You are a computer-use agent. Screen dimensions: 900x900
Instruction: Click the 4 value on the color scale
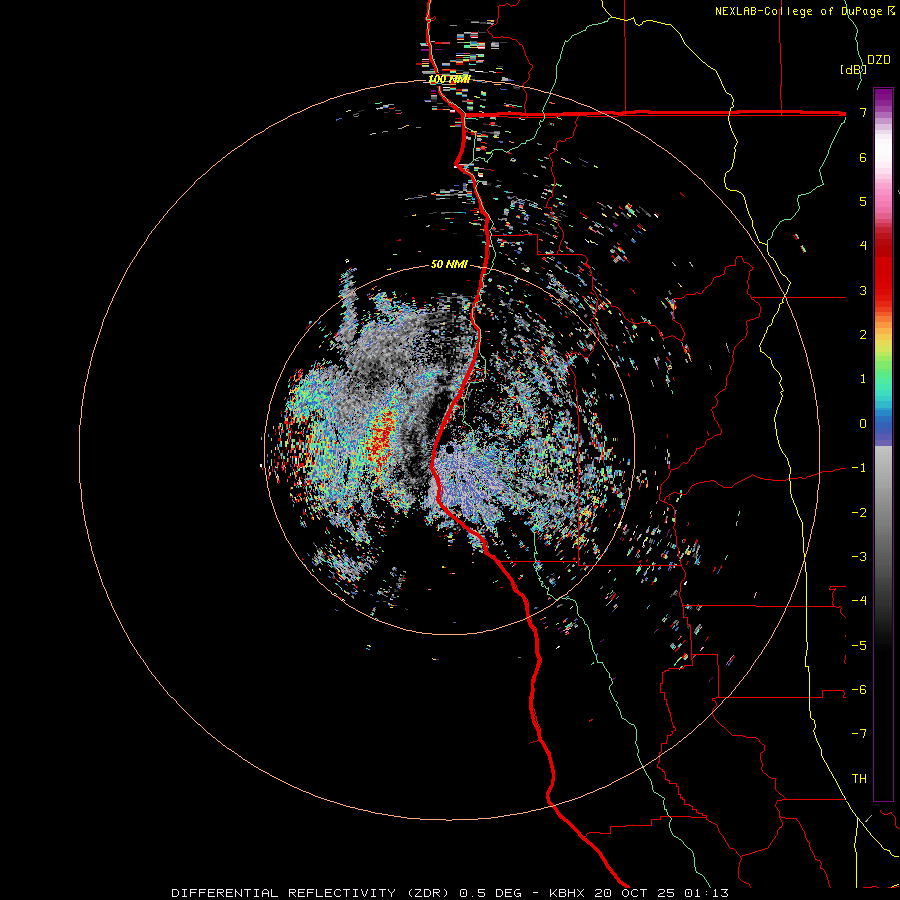click(x=863, y=246)
